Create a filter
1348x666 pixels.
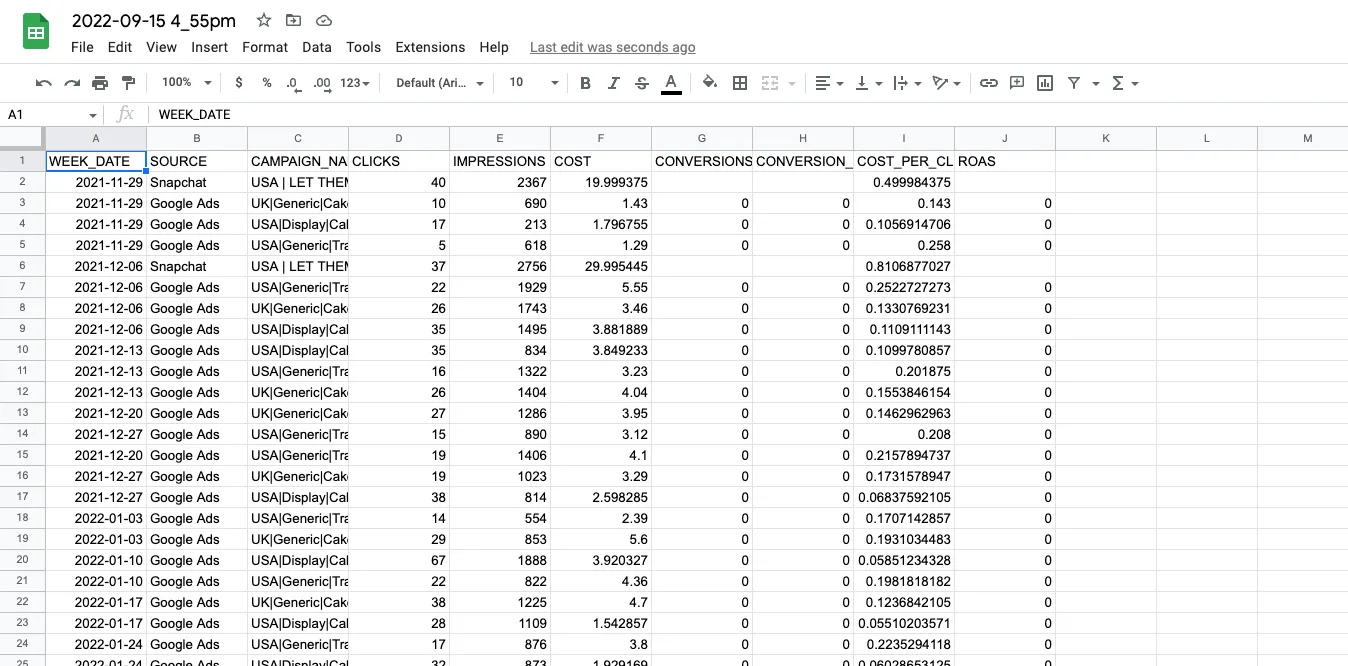[1074, 83]
